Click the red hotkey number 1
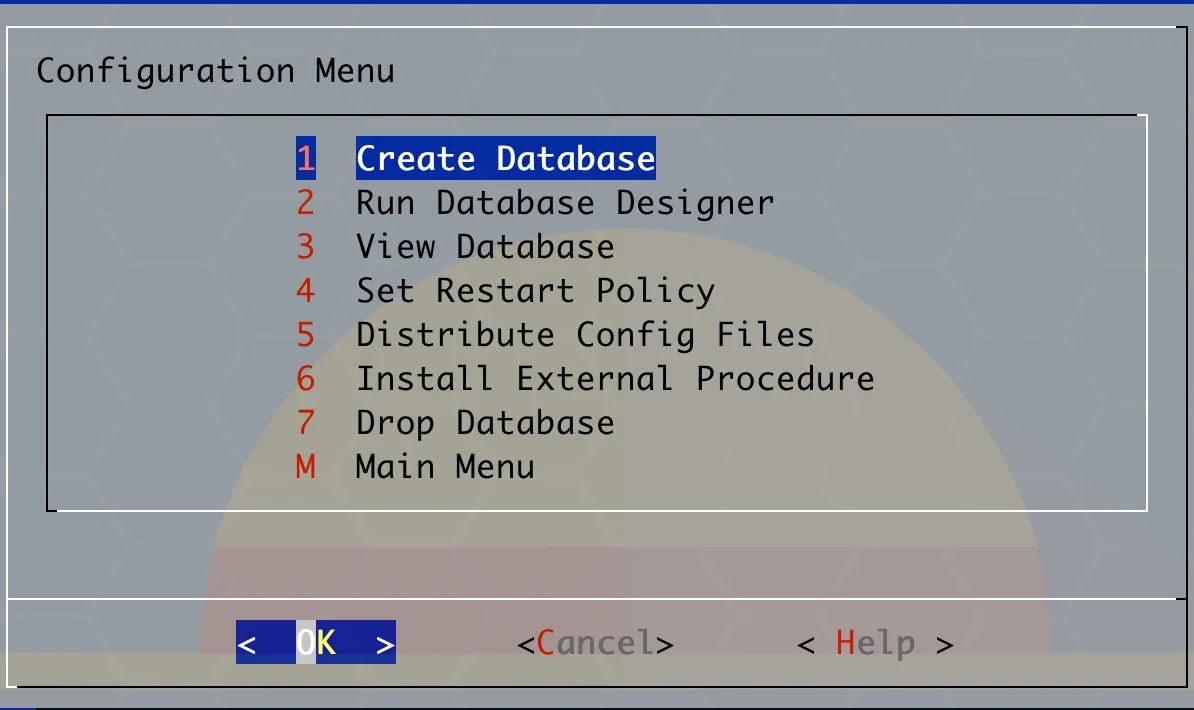Screen dimensions: 1194x710 click(x=305, y=159)
